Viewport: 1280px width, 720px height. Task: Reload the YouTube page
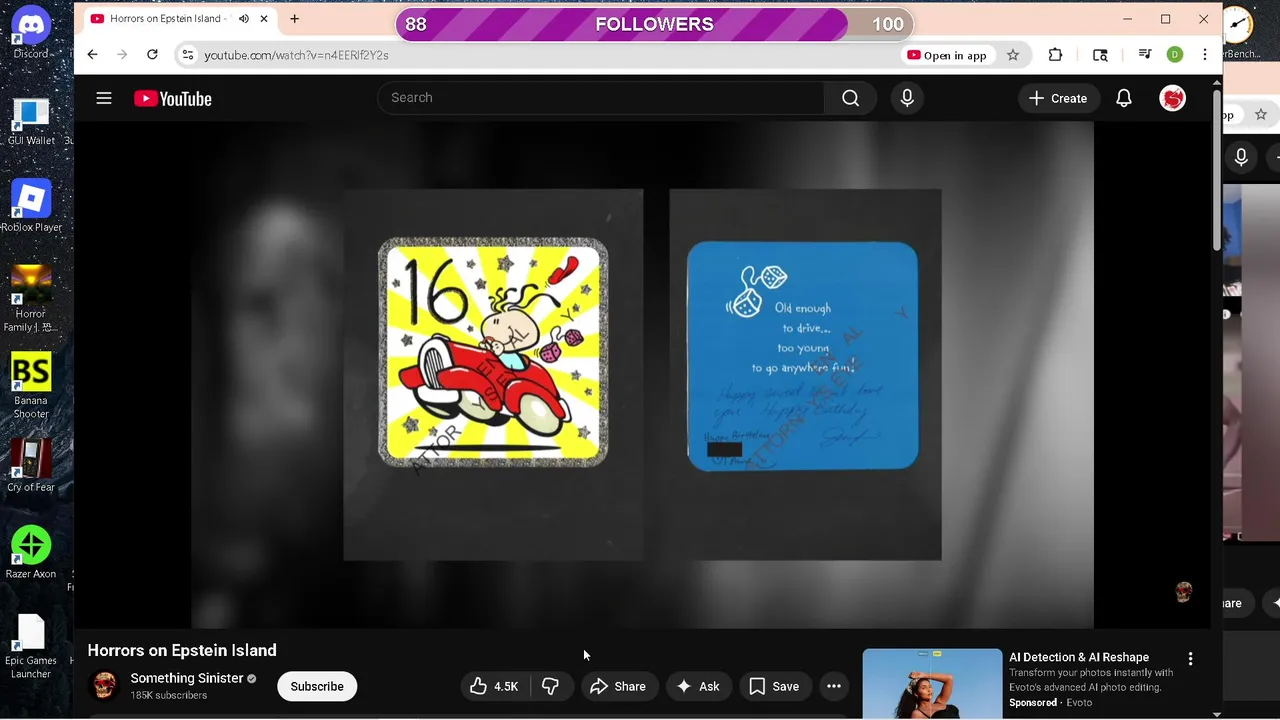tap(152, 55)
